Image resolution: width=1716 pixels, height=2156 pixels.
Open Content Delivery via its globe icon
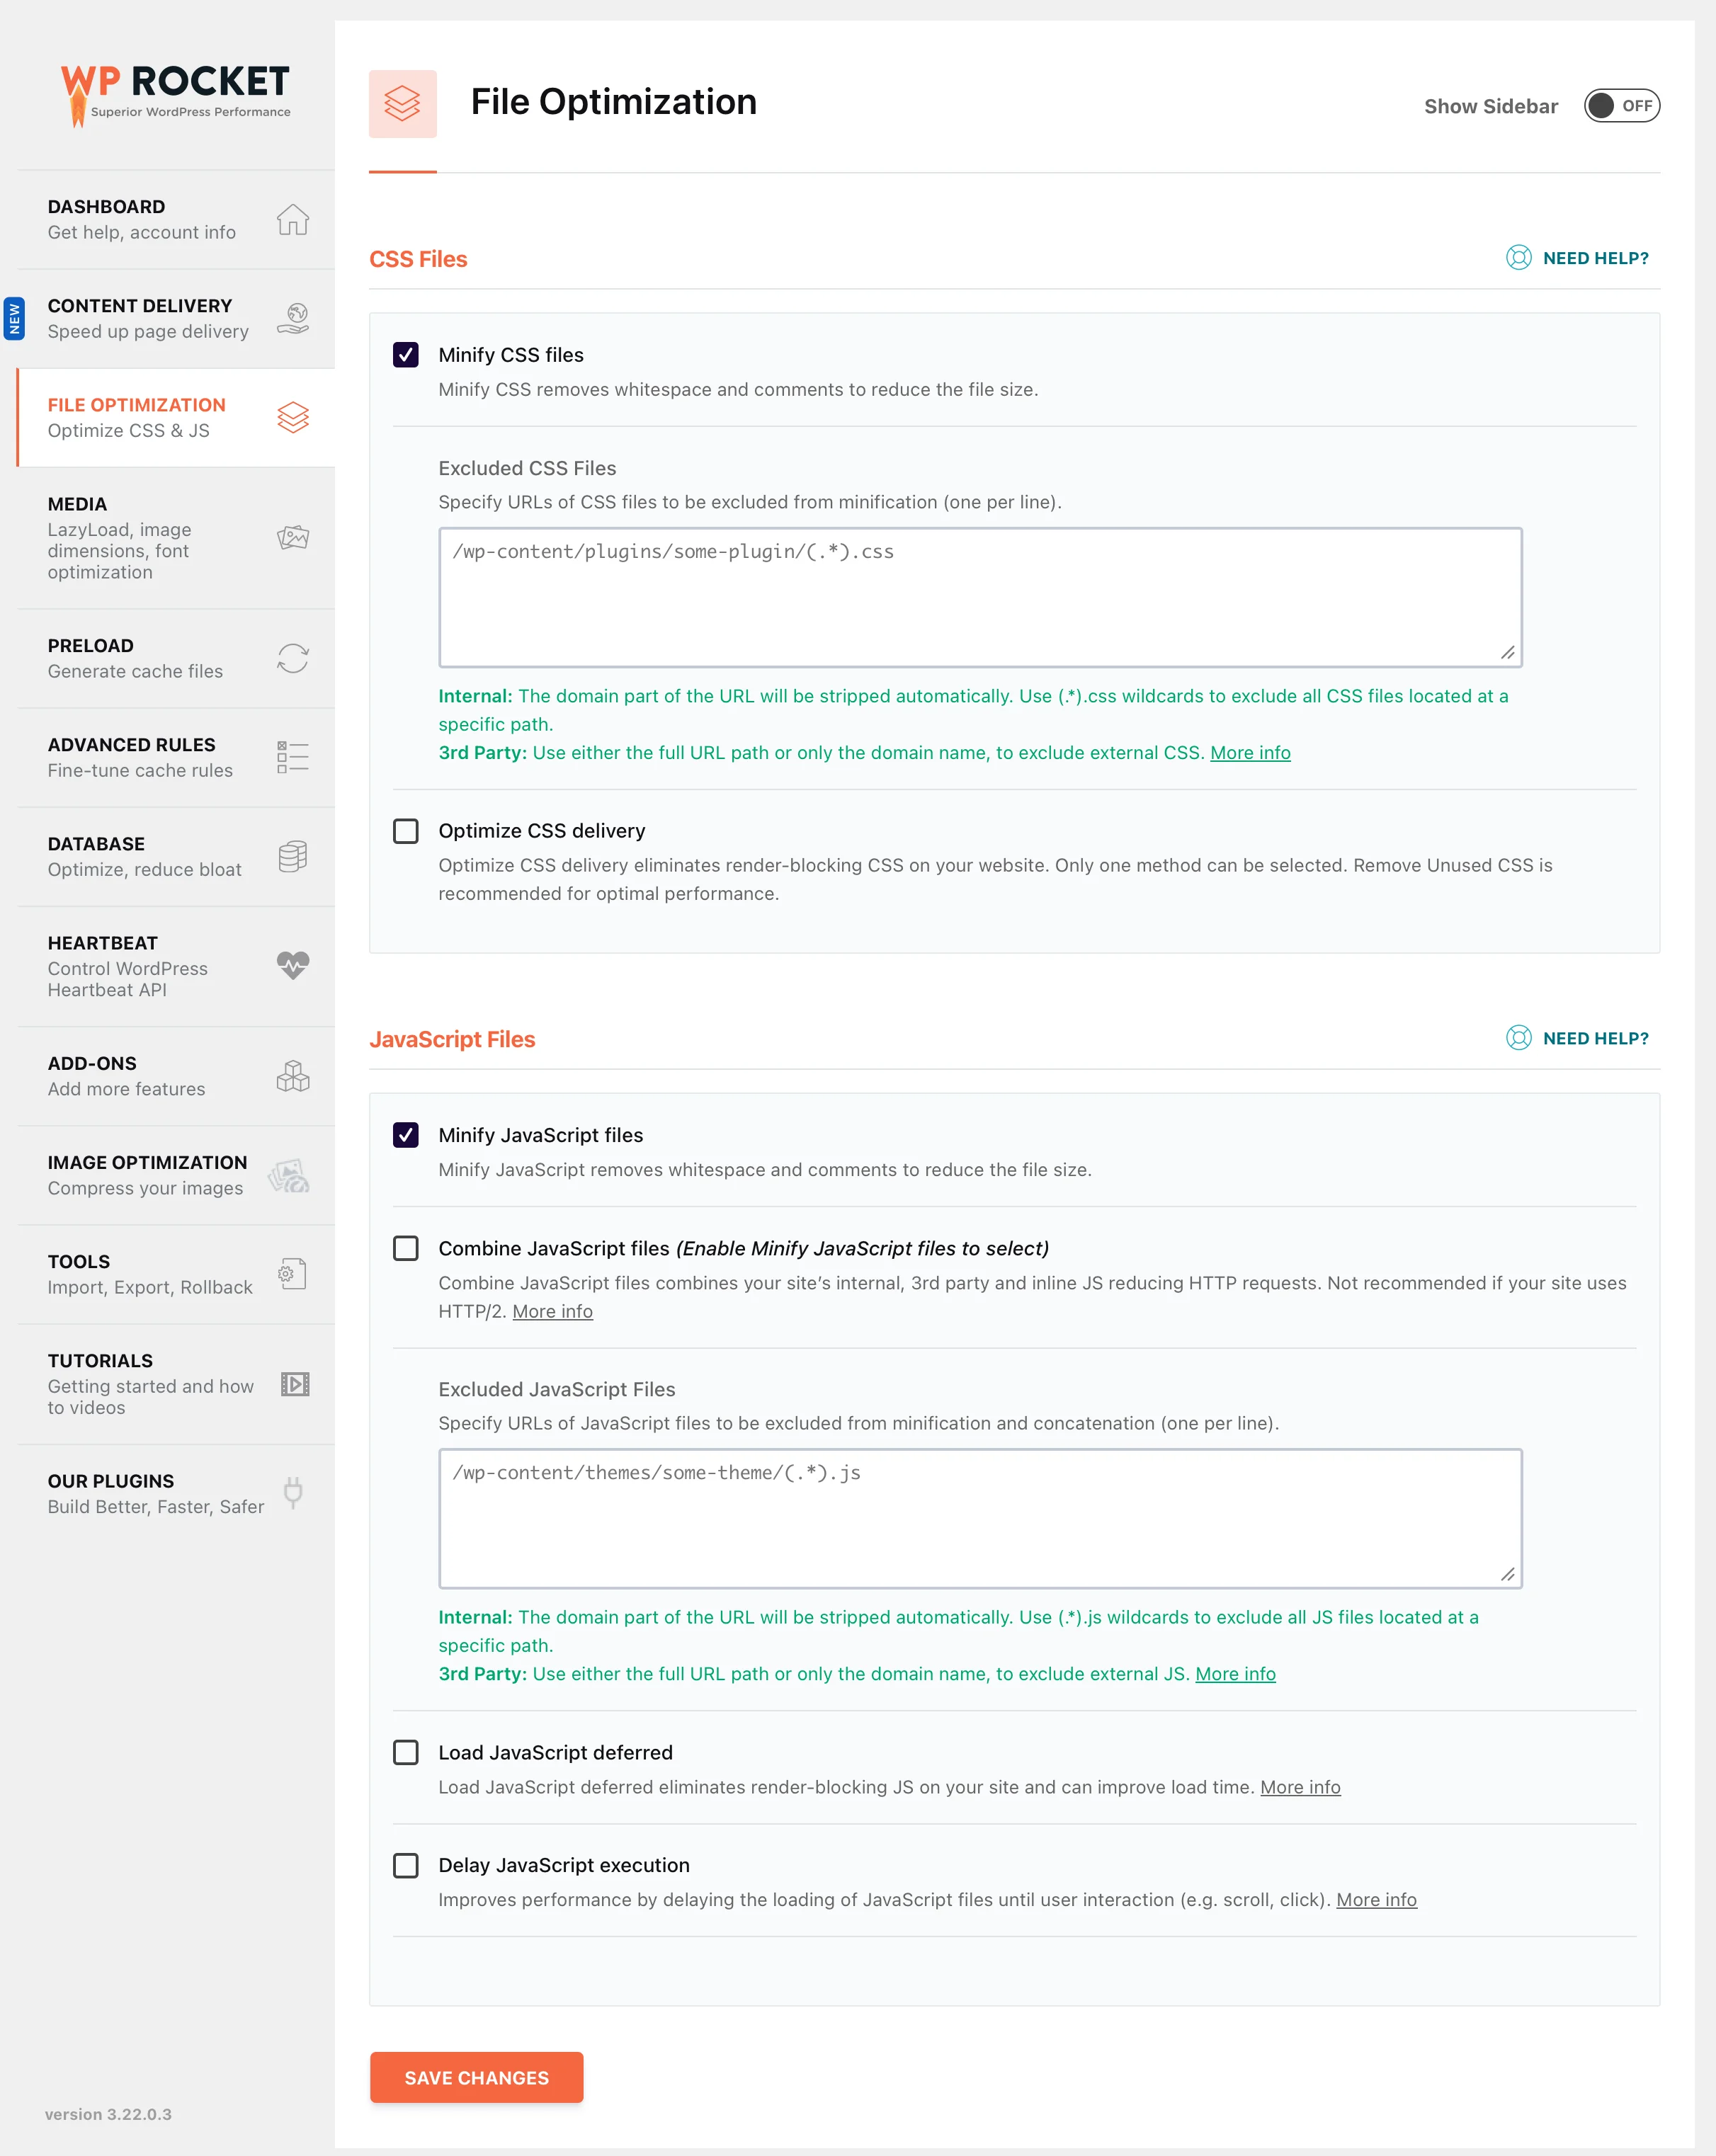[x=293, y=318]
